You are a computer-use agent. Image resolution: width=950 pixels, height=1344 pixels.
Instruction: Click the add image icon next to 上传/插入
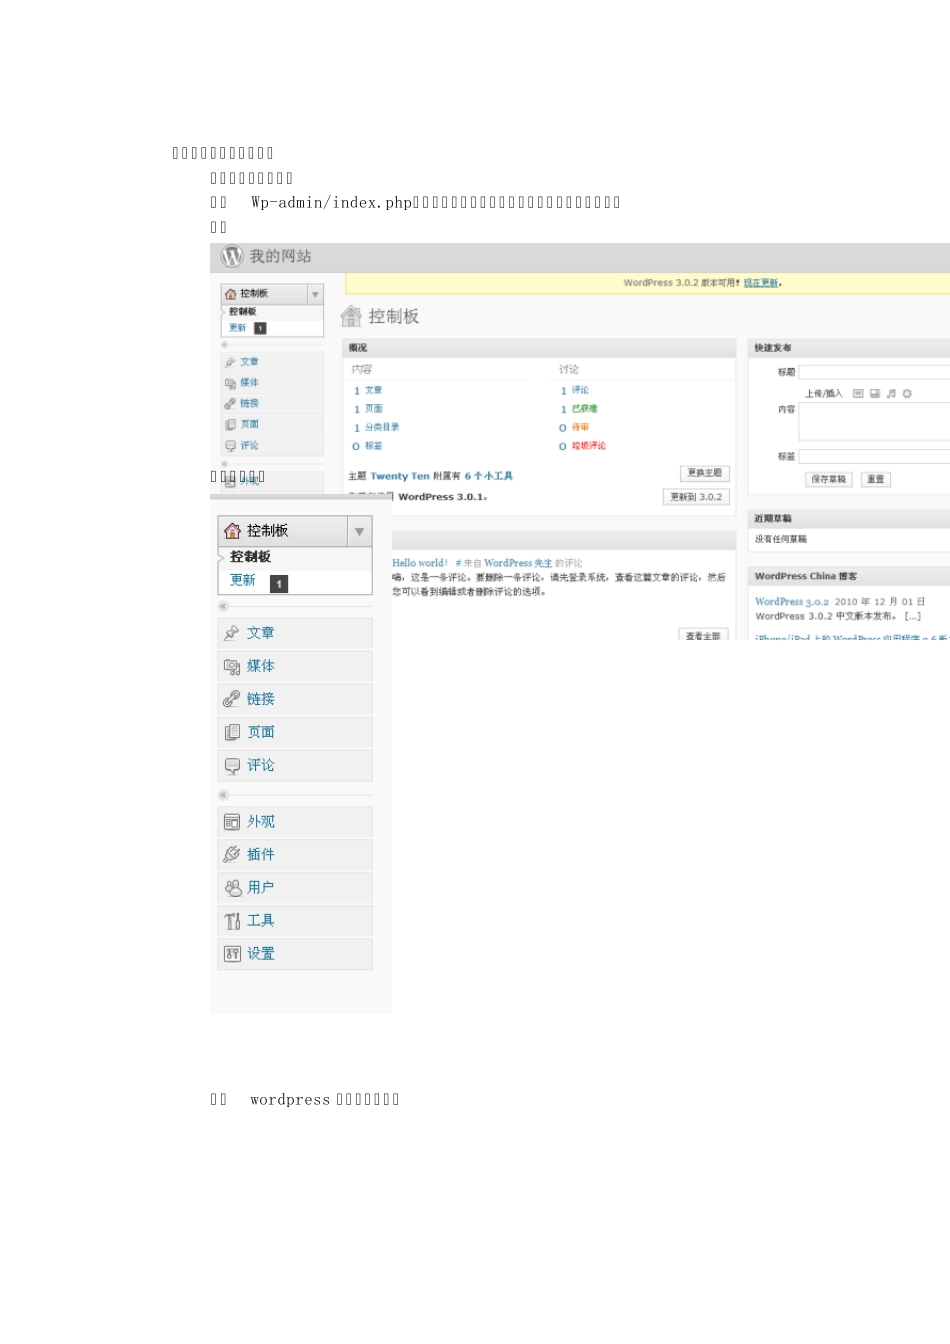[x=858, y=394]
